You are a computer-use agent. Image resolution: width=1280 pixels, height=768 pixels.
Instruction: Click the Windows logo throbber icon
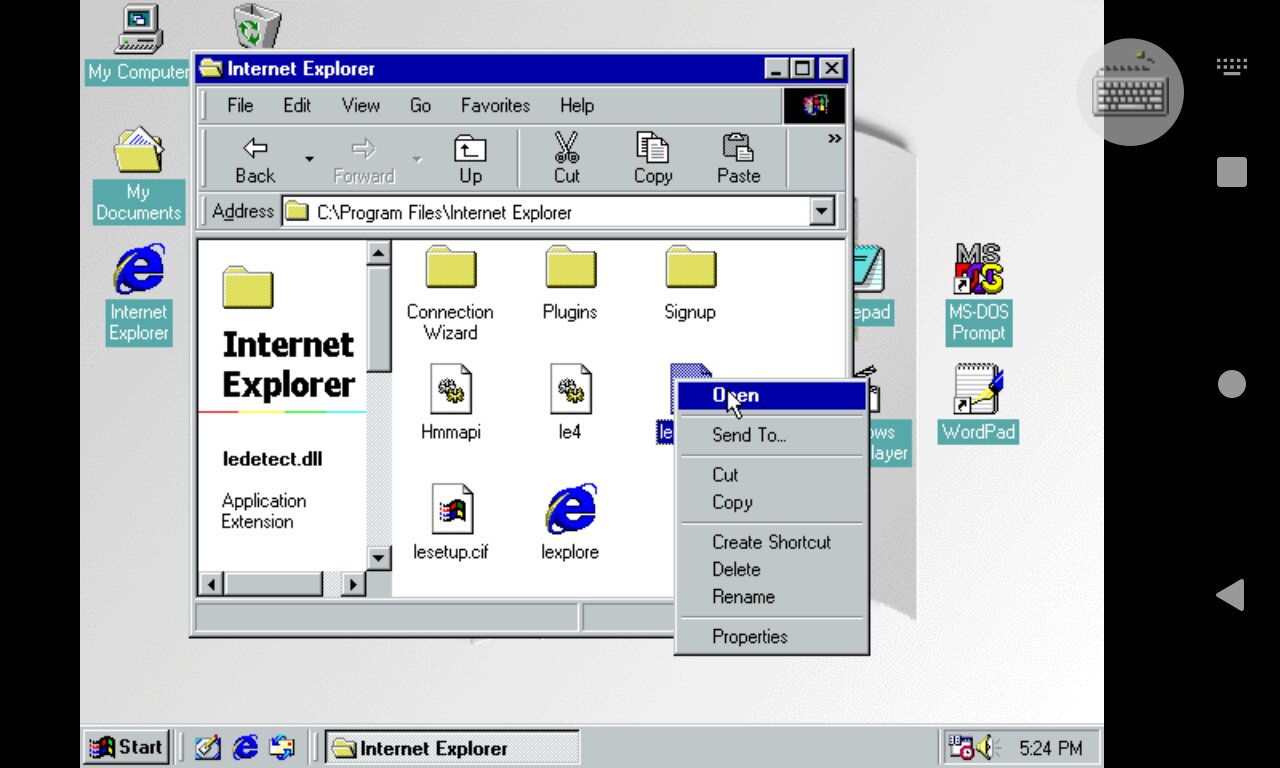(814, 105)
